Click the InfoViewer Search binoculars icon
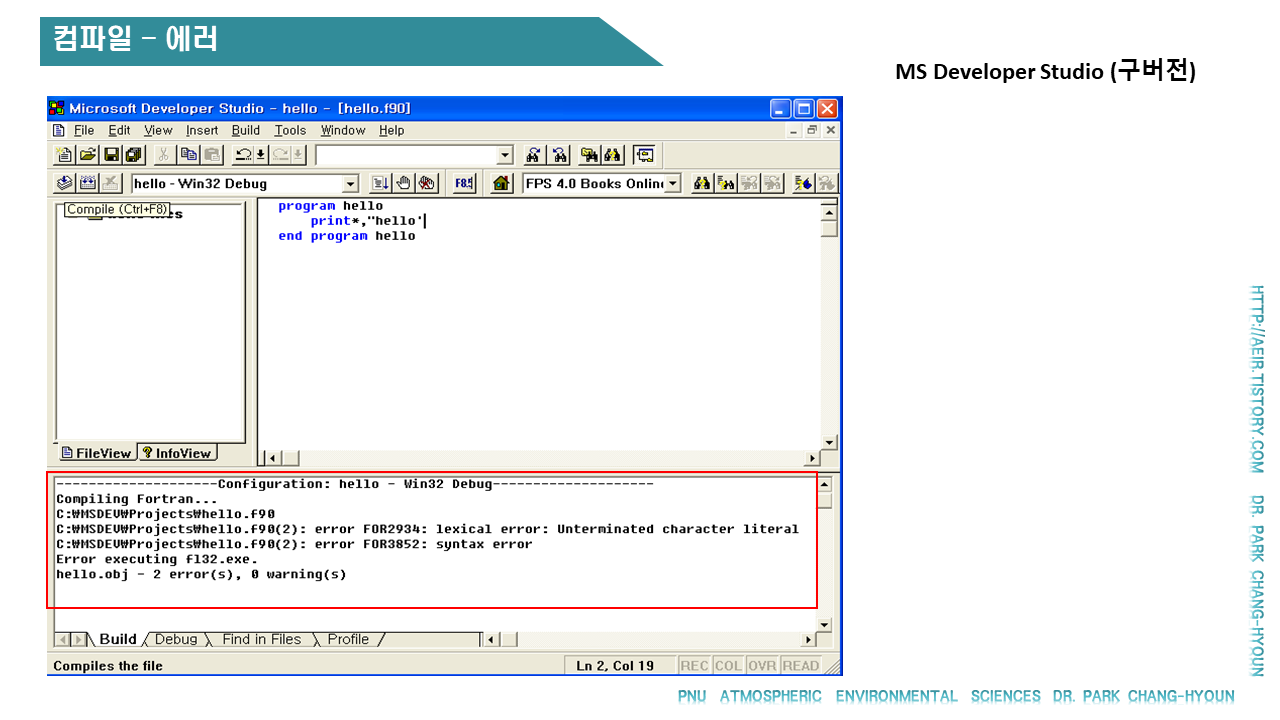1280x720 pixels. click(x=702, y=183)
